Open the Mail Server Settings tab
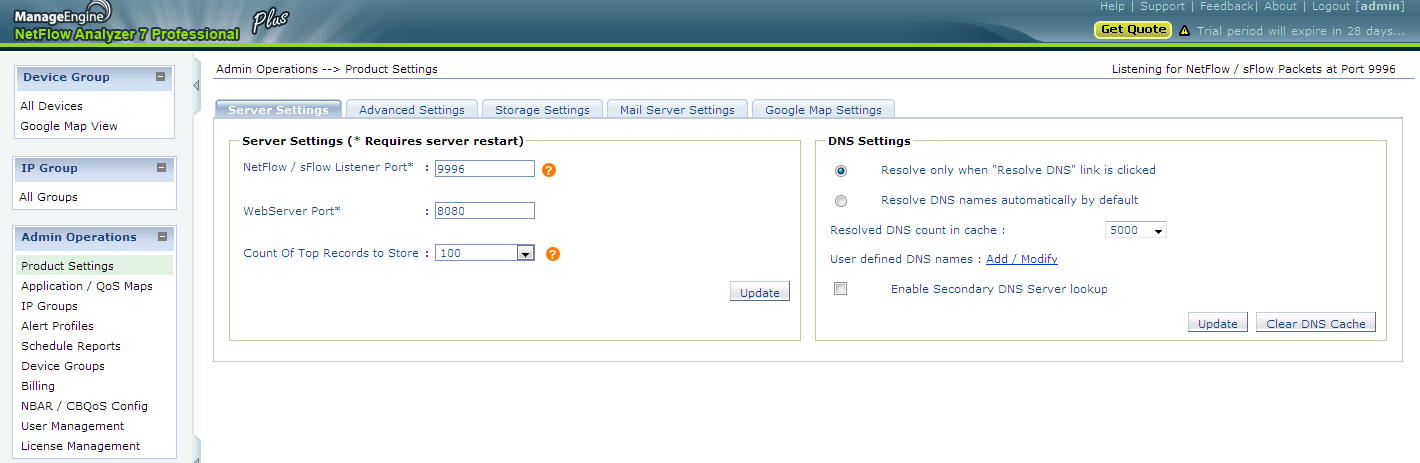 [x=677, y=110]
